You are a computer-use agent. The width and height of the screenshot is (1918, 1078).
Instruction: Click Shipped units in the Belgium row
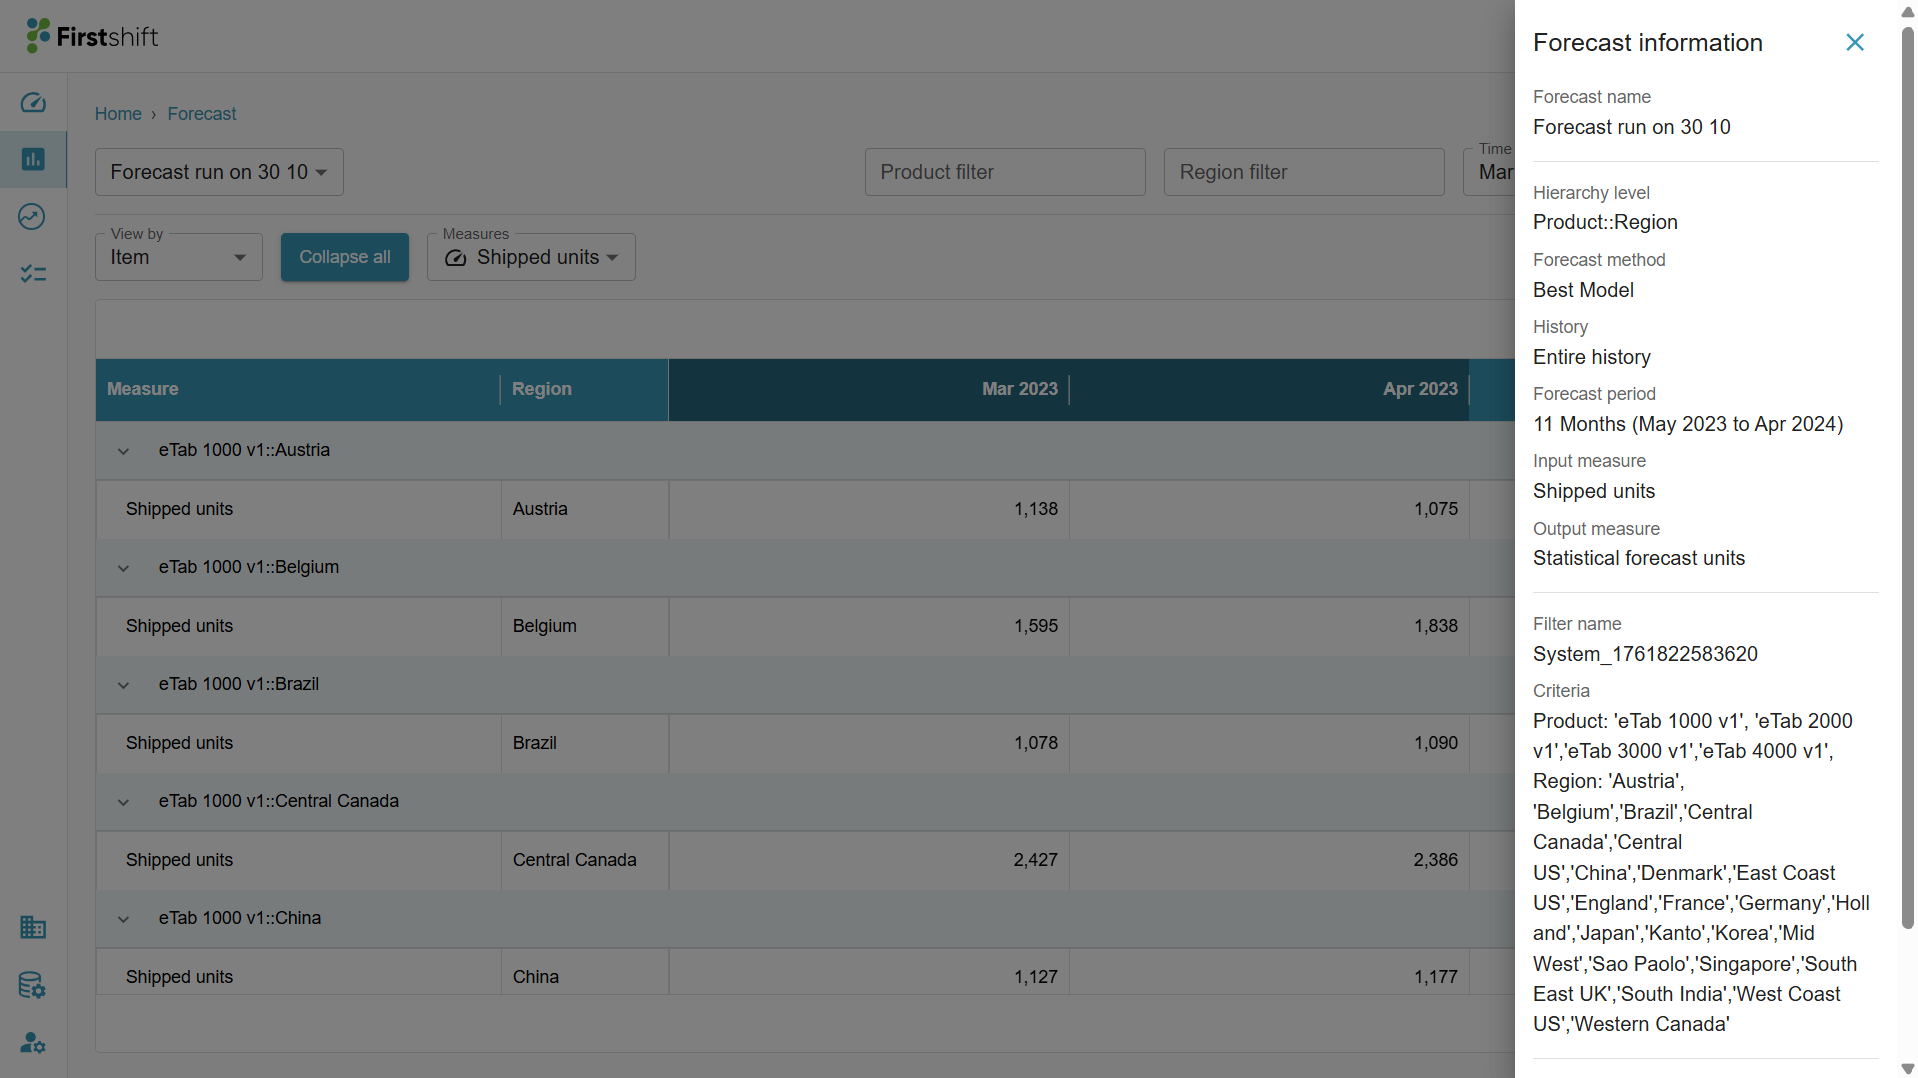[x=179, y=626]
